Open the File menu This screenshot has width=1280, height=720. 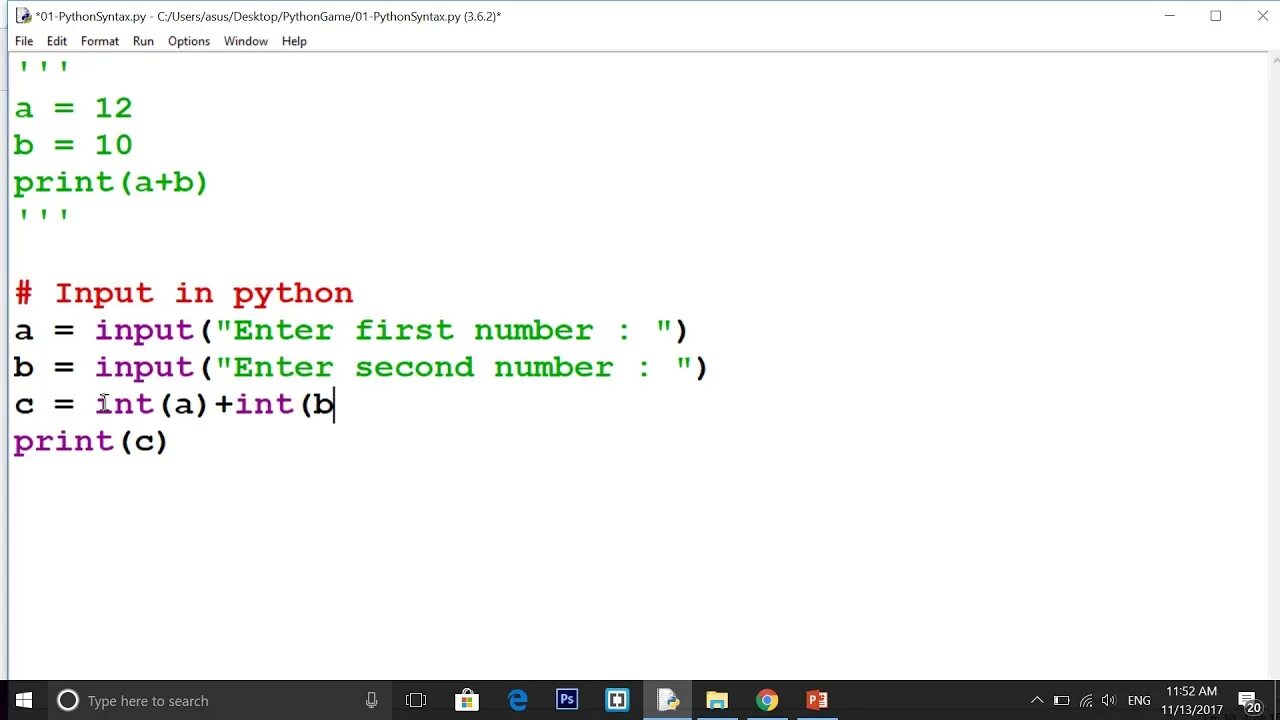coord(24,41)
